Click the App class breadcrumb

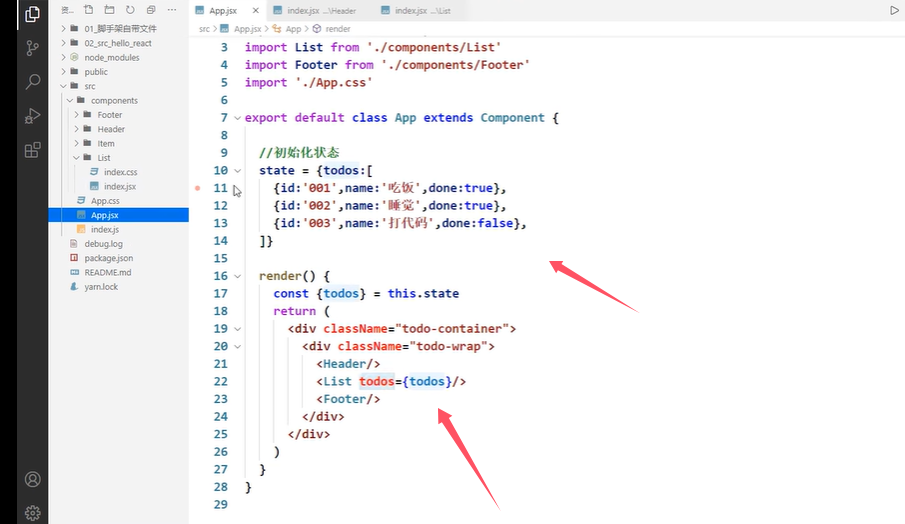(293, 29)
